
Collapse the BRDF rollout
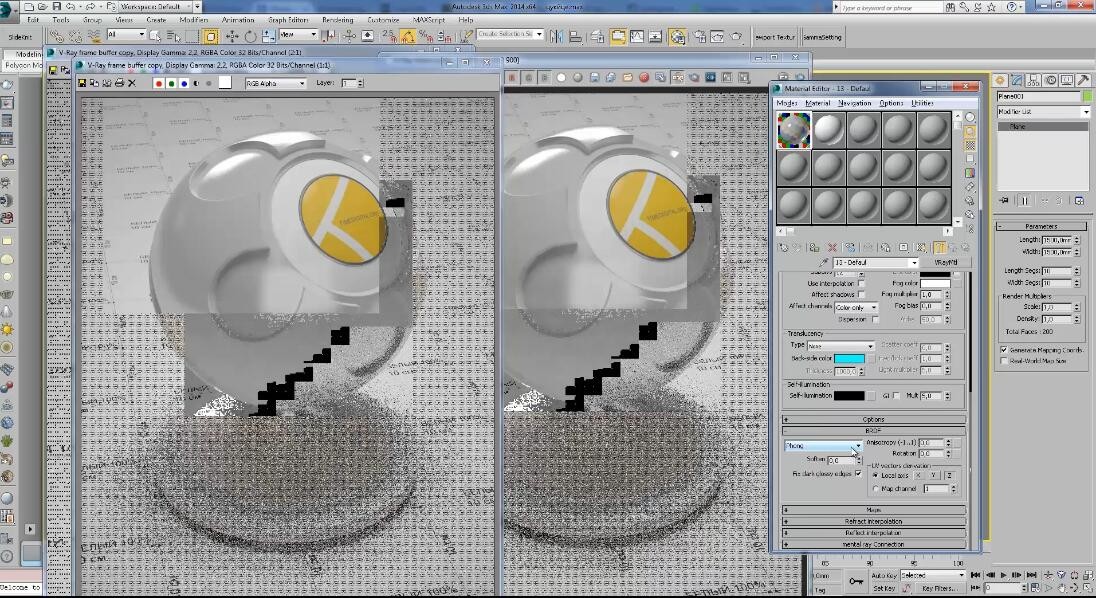(x=874, y=431)
